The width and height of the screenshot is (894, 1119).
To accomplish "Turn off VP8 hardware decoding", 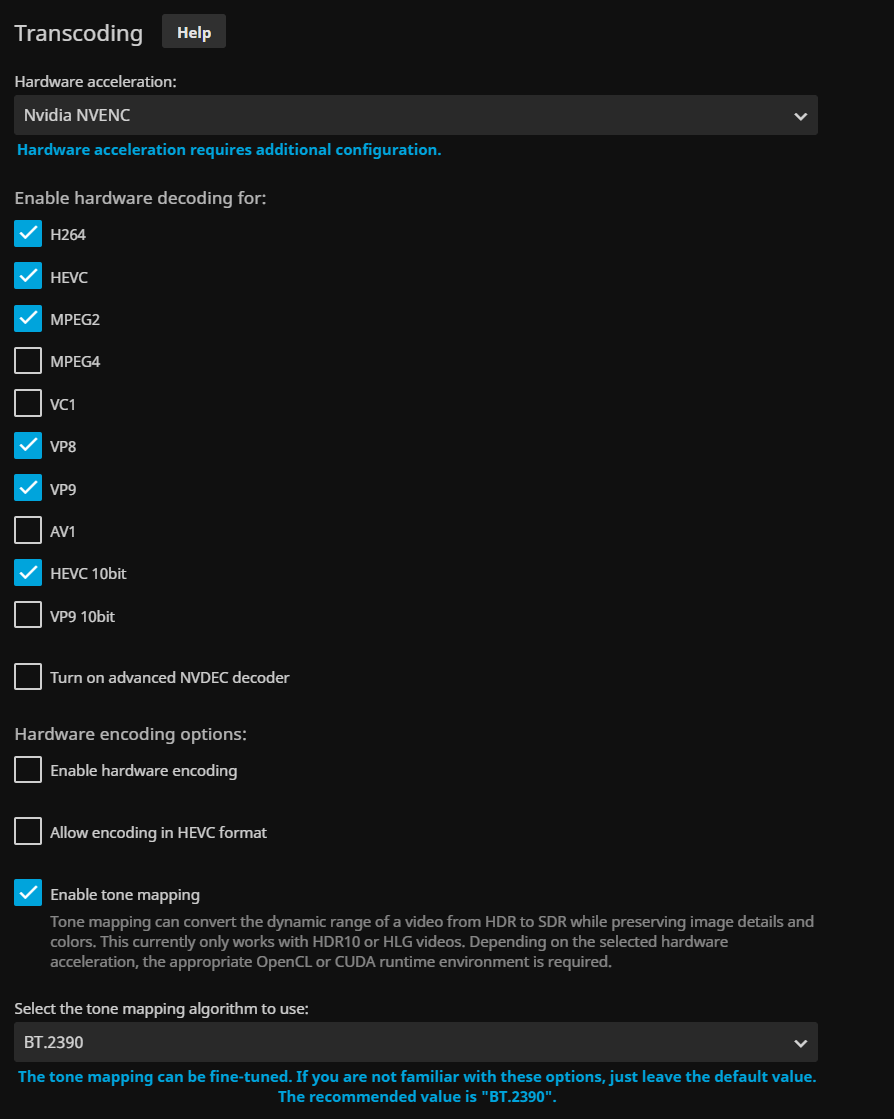I will click(28, 446).
